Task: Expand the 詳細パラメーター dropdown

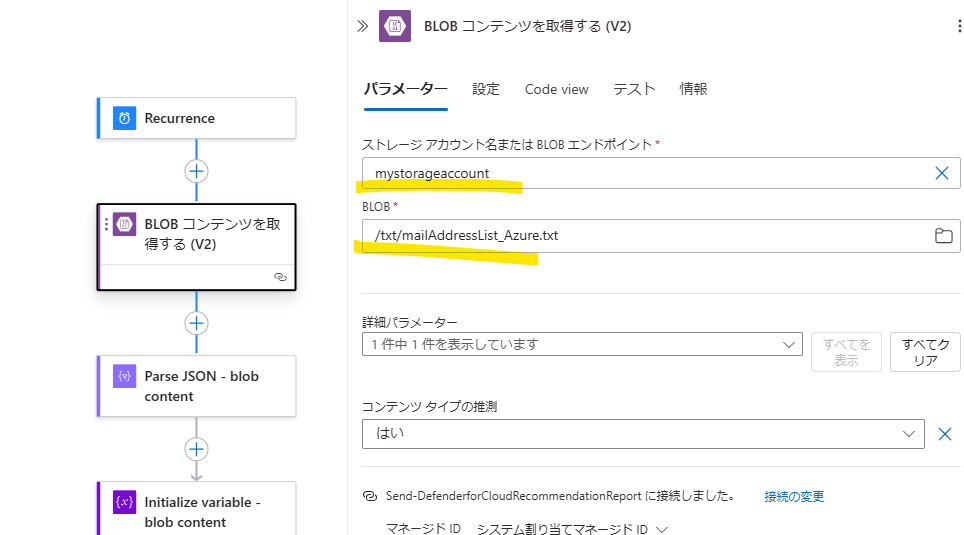Action: click(x=582, y=344)
